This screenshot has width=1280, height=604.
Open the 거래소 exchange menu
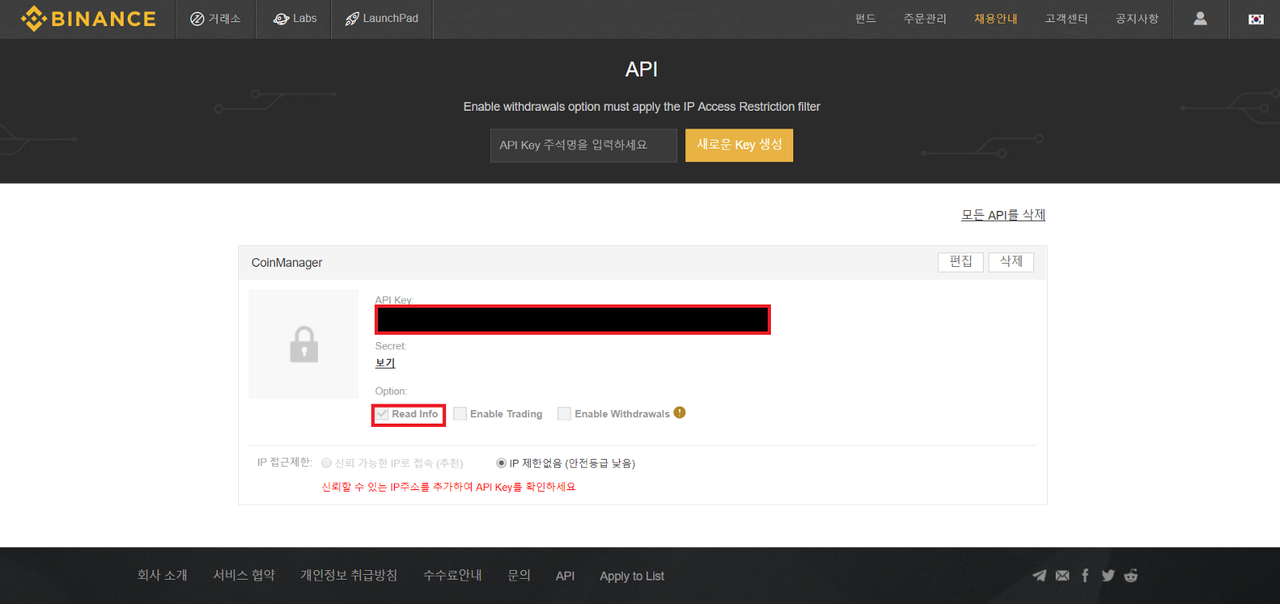[215, 19]
